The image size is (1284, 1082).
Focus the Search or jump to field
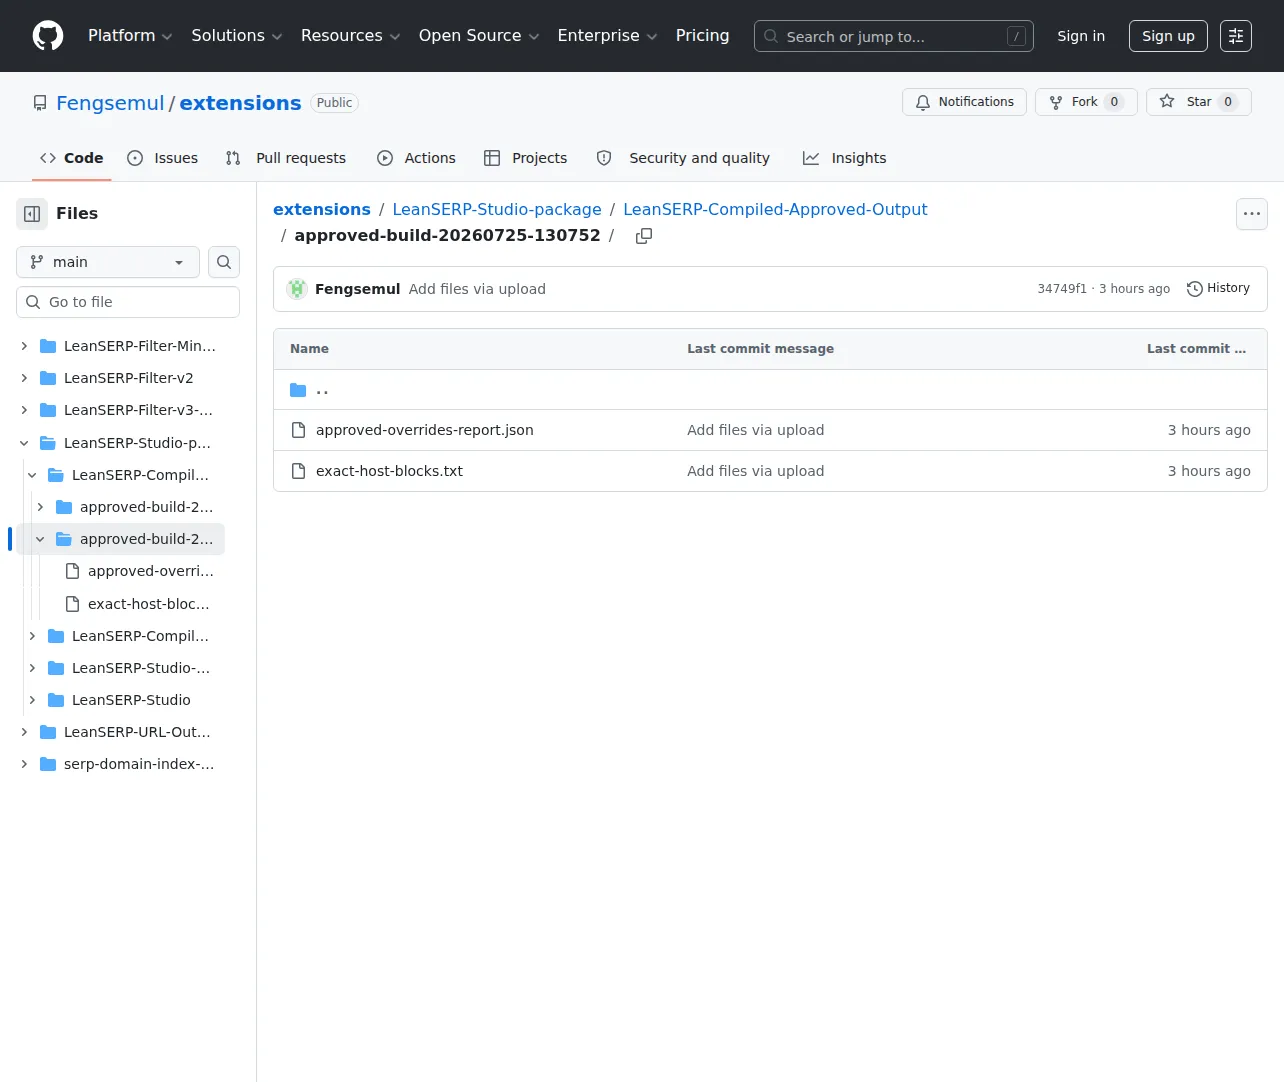click(894, 36)
